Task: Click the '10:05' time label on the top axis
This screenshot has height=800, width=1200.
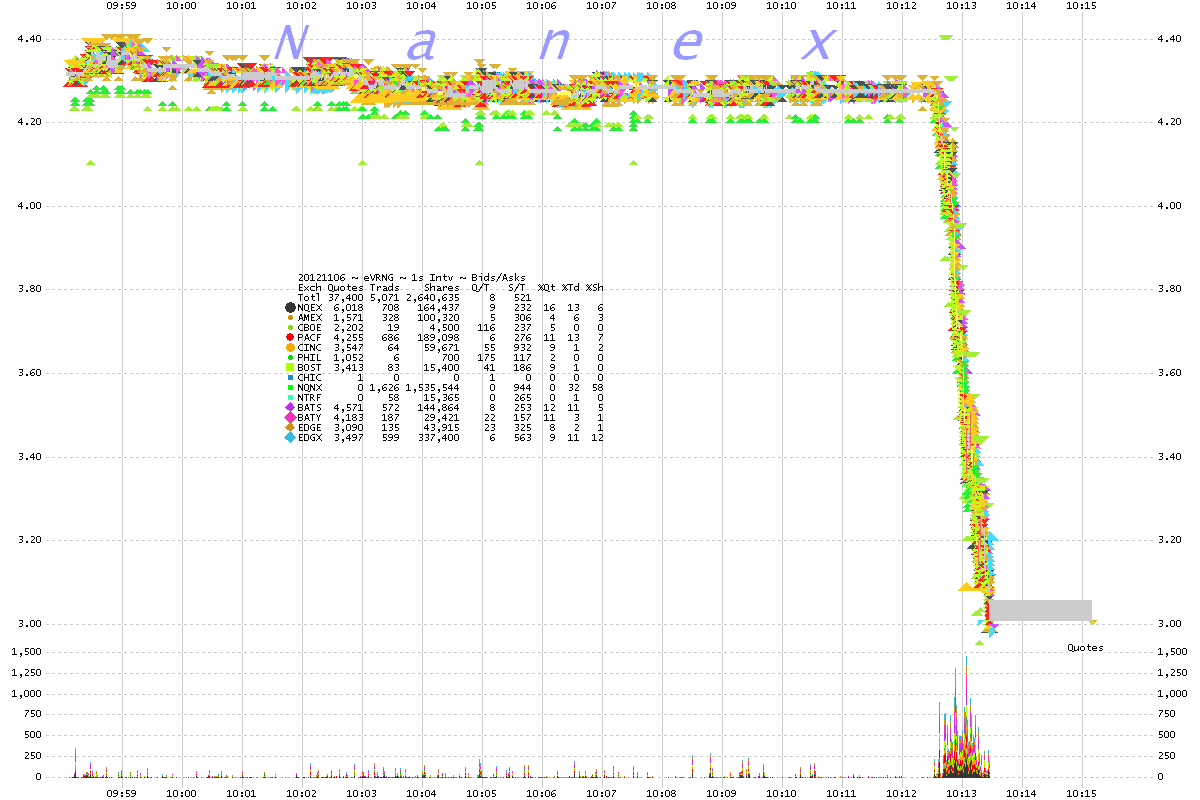Action: pos(482,5)
